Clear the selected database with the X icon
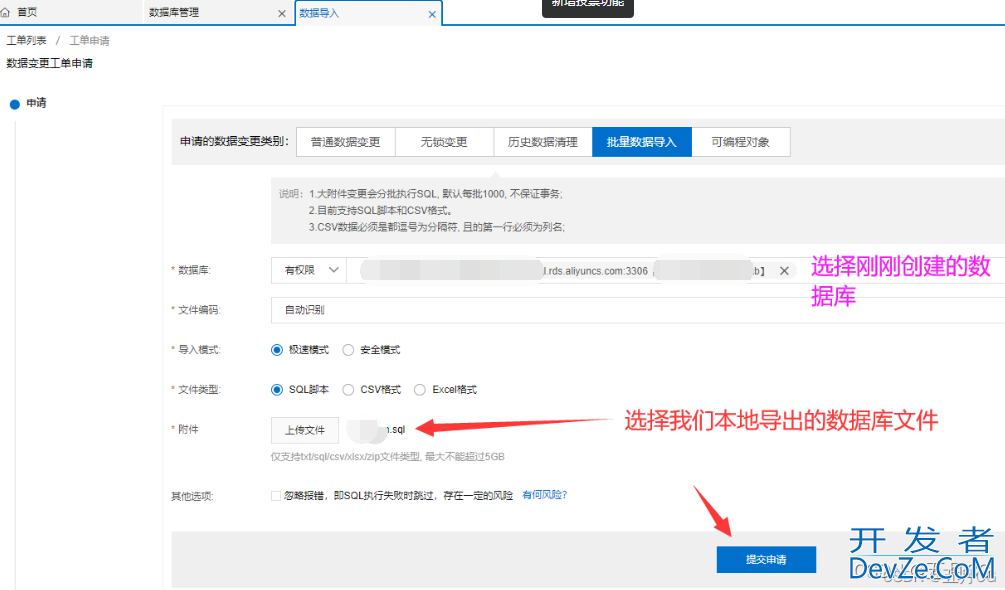This screenshot has width=1005, height=590. click(x=784, y=271)
